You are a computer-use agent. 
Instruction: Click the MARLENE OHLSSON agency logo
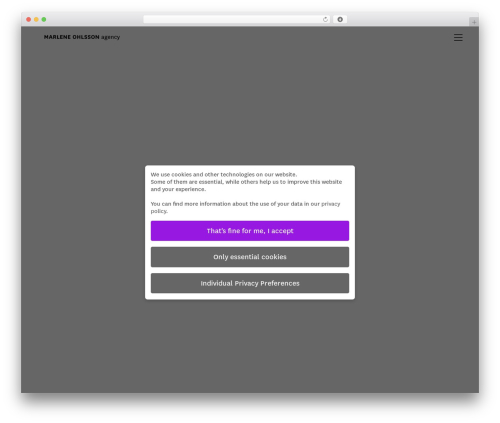(x=82, y=37)
